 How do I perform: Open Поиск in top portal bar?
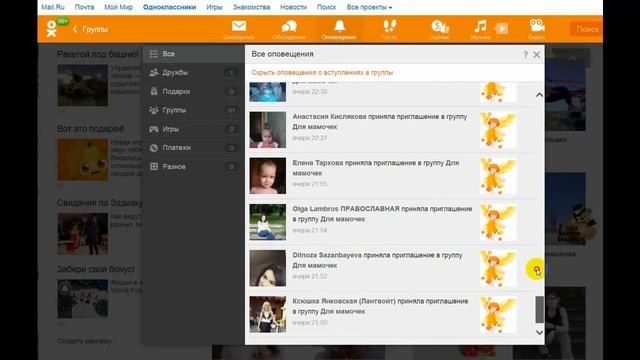click(327, 7)
